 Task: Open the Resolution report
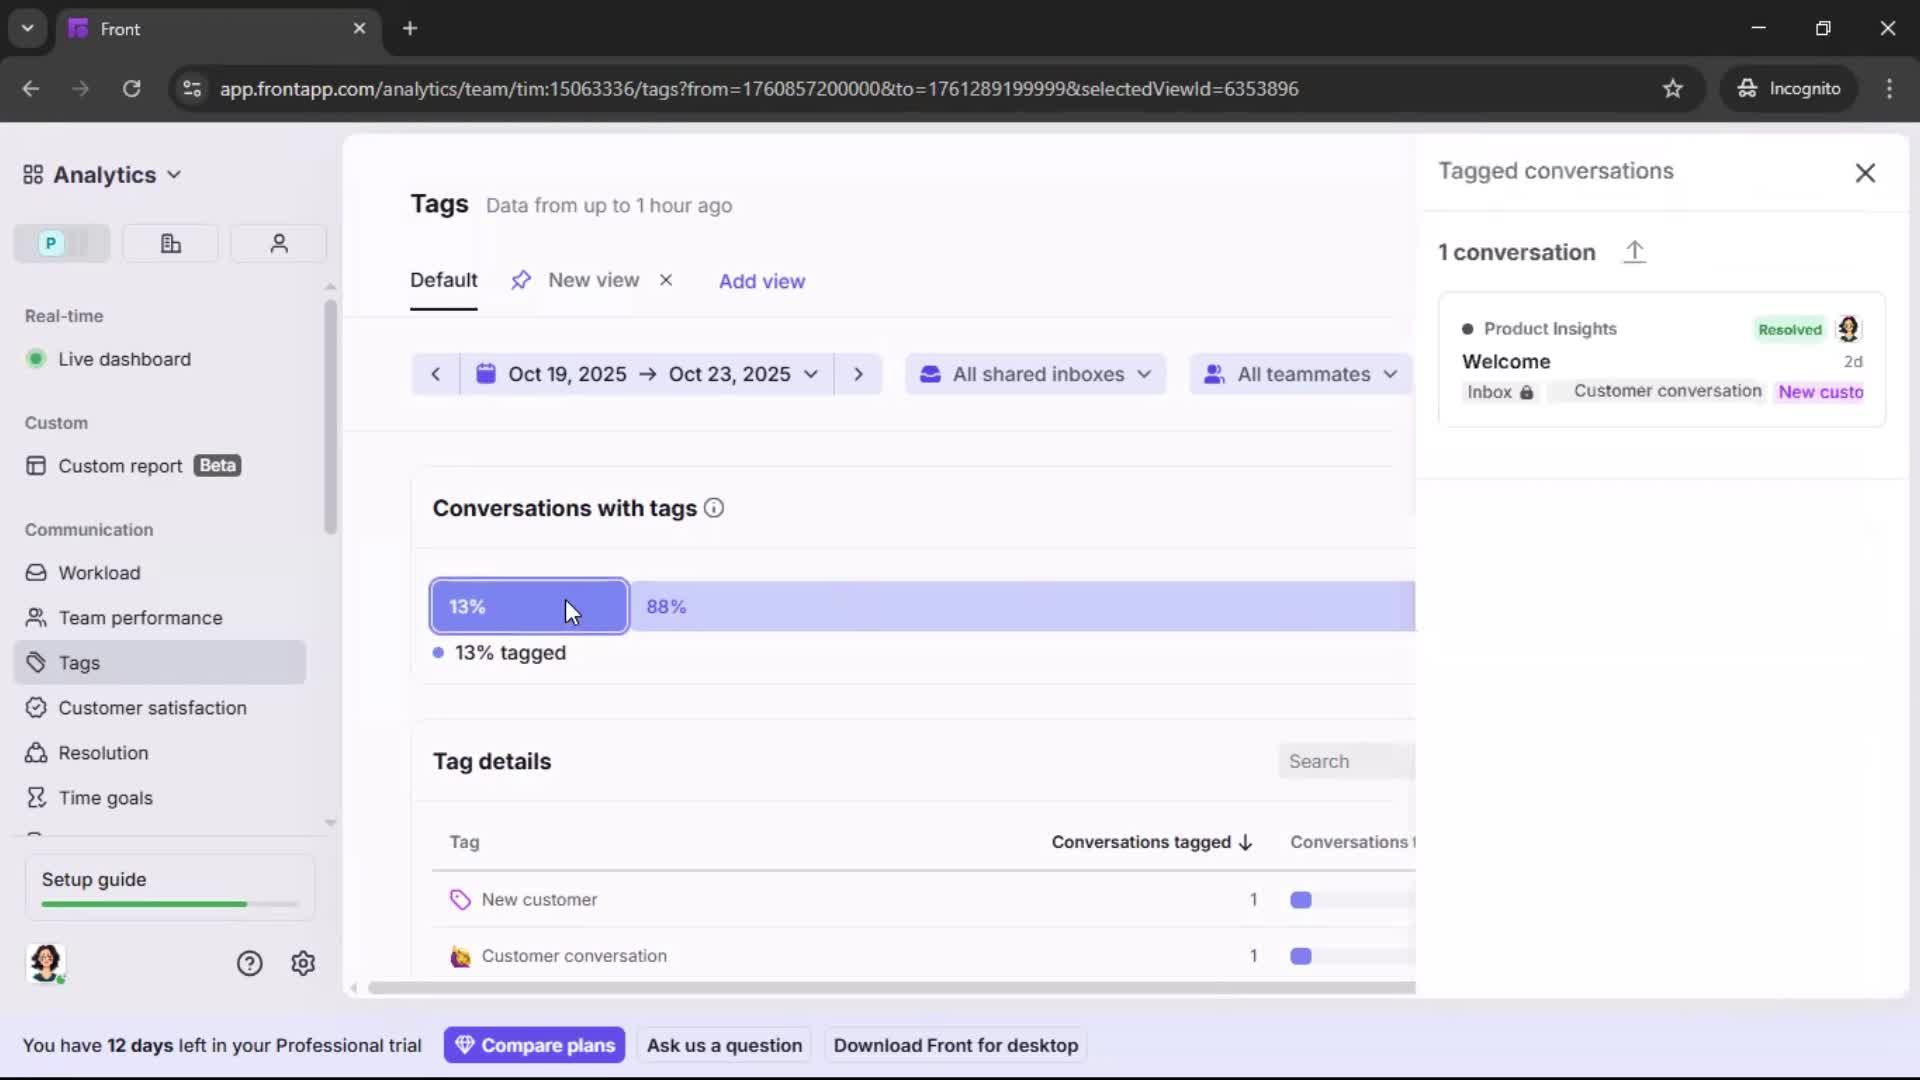(x=102, y=752)
